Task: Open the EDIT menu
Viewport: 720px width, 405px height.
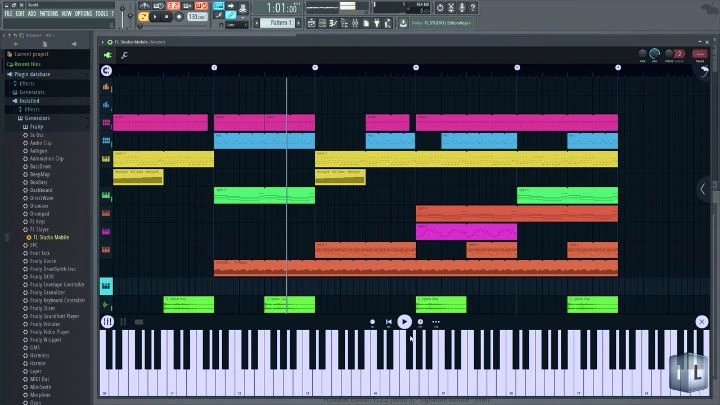Action: pyautogui.click(x=20, y=14)
